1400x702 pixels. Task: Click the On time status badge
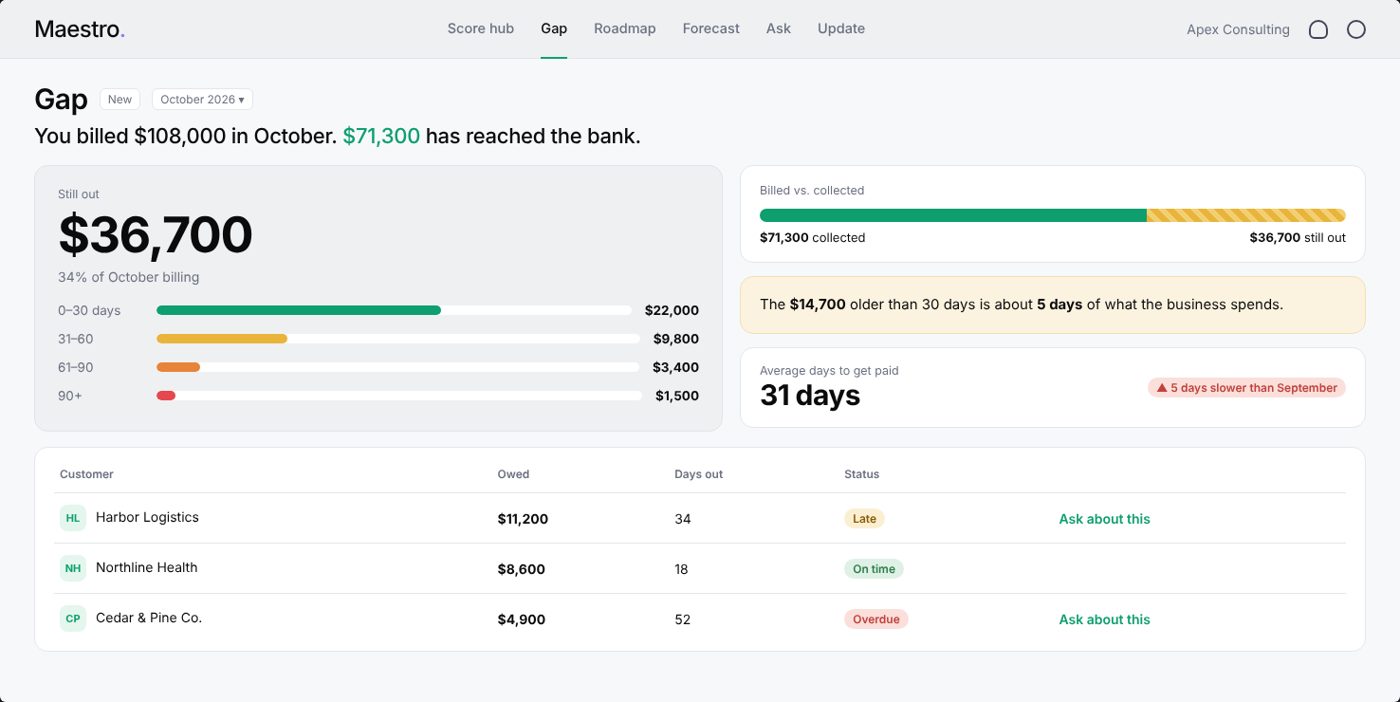pyautogui.click(x=873, y=569)
